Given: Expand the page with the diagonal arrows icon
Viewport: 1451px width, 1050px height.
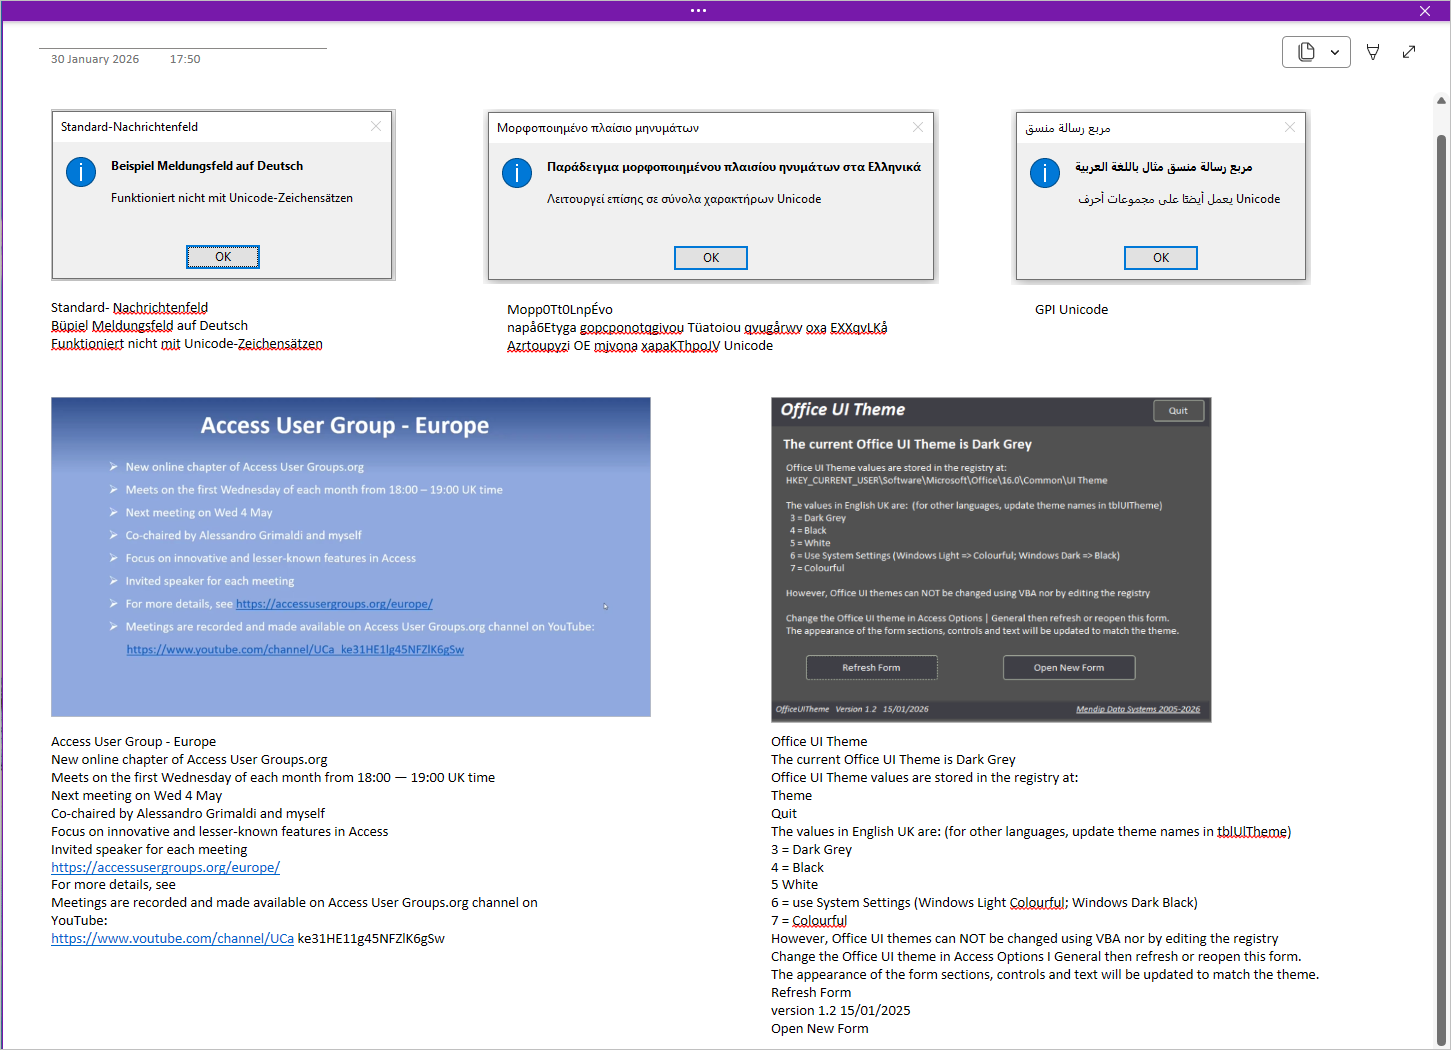Looking at the screenshot, I should pyautogui.click(x=1409, y=52).
